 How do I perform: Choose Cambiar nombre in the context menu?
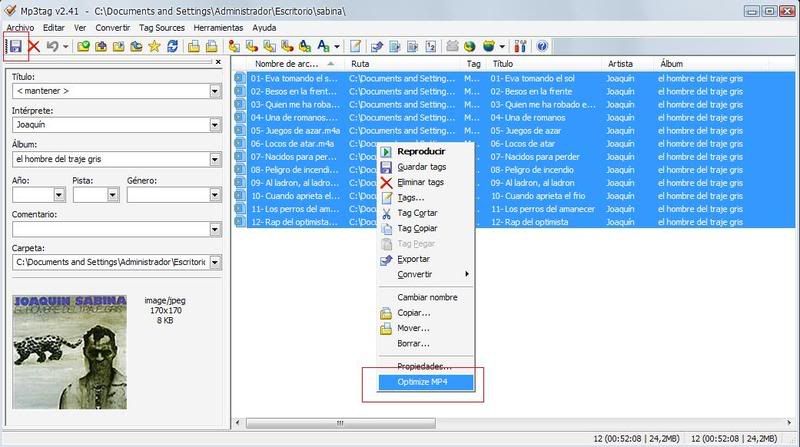[426, 297]
